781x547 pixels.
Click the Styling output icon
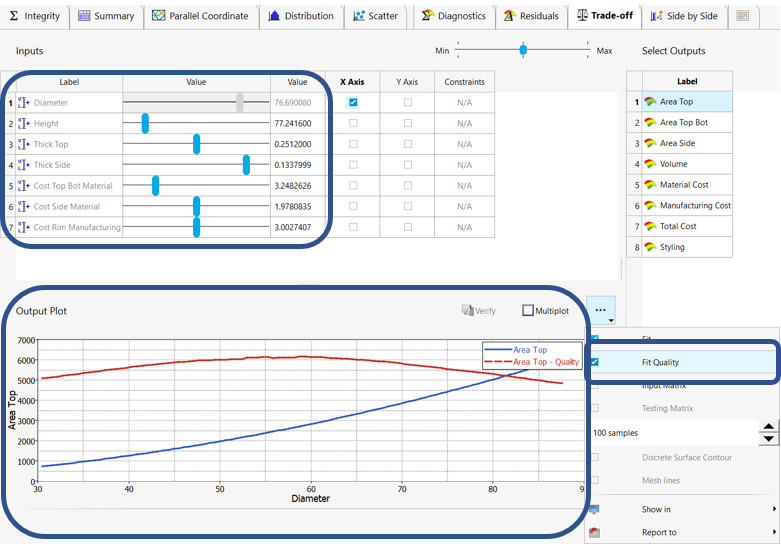click(649, 247)
